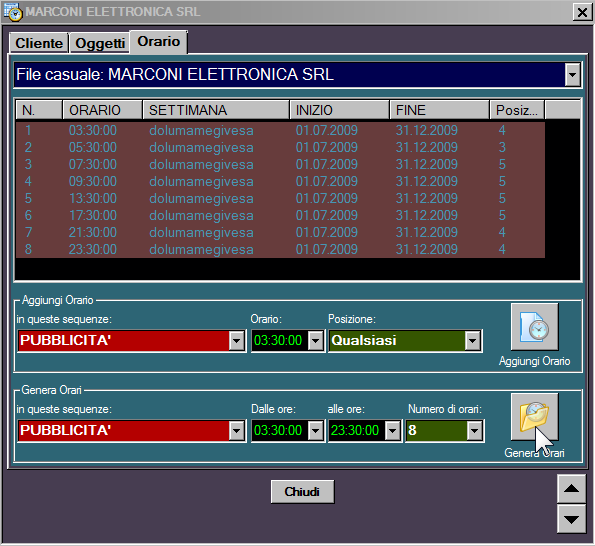Open the Numero di orari dropdown
This screenshot has width=595, height=546.
(x=474, y=431)
